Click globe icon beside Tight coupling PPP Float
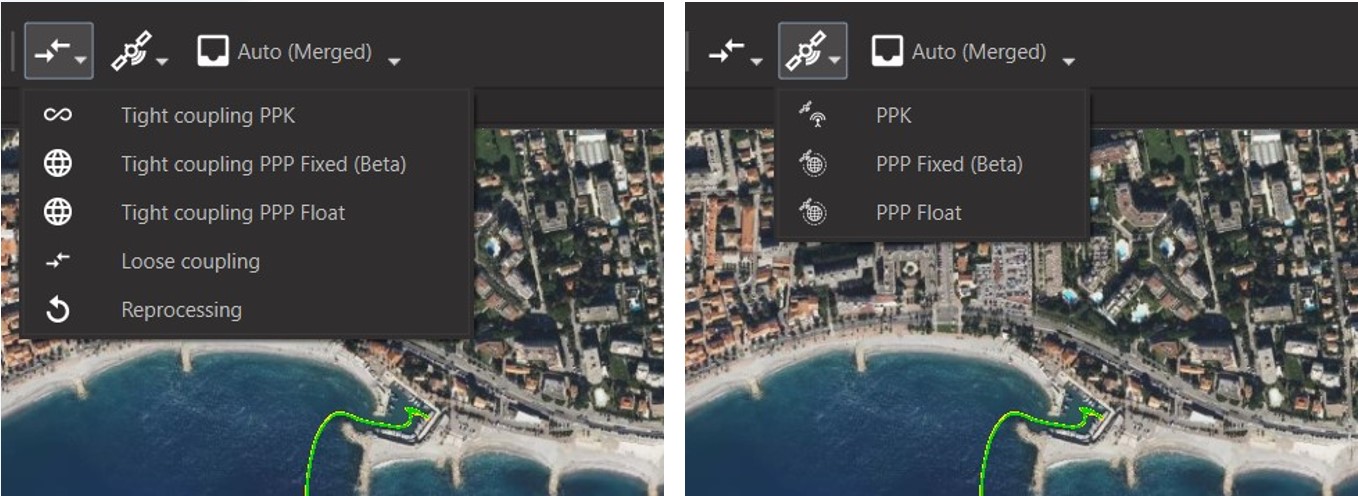The height and width of the screenshot is (496, 1358). point(58,212)
